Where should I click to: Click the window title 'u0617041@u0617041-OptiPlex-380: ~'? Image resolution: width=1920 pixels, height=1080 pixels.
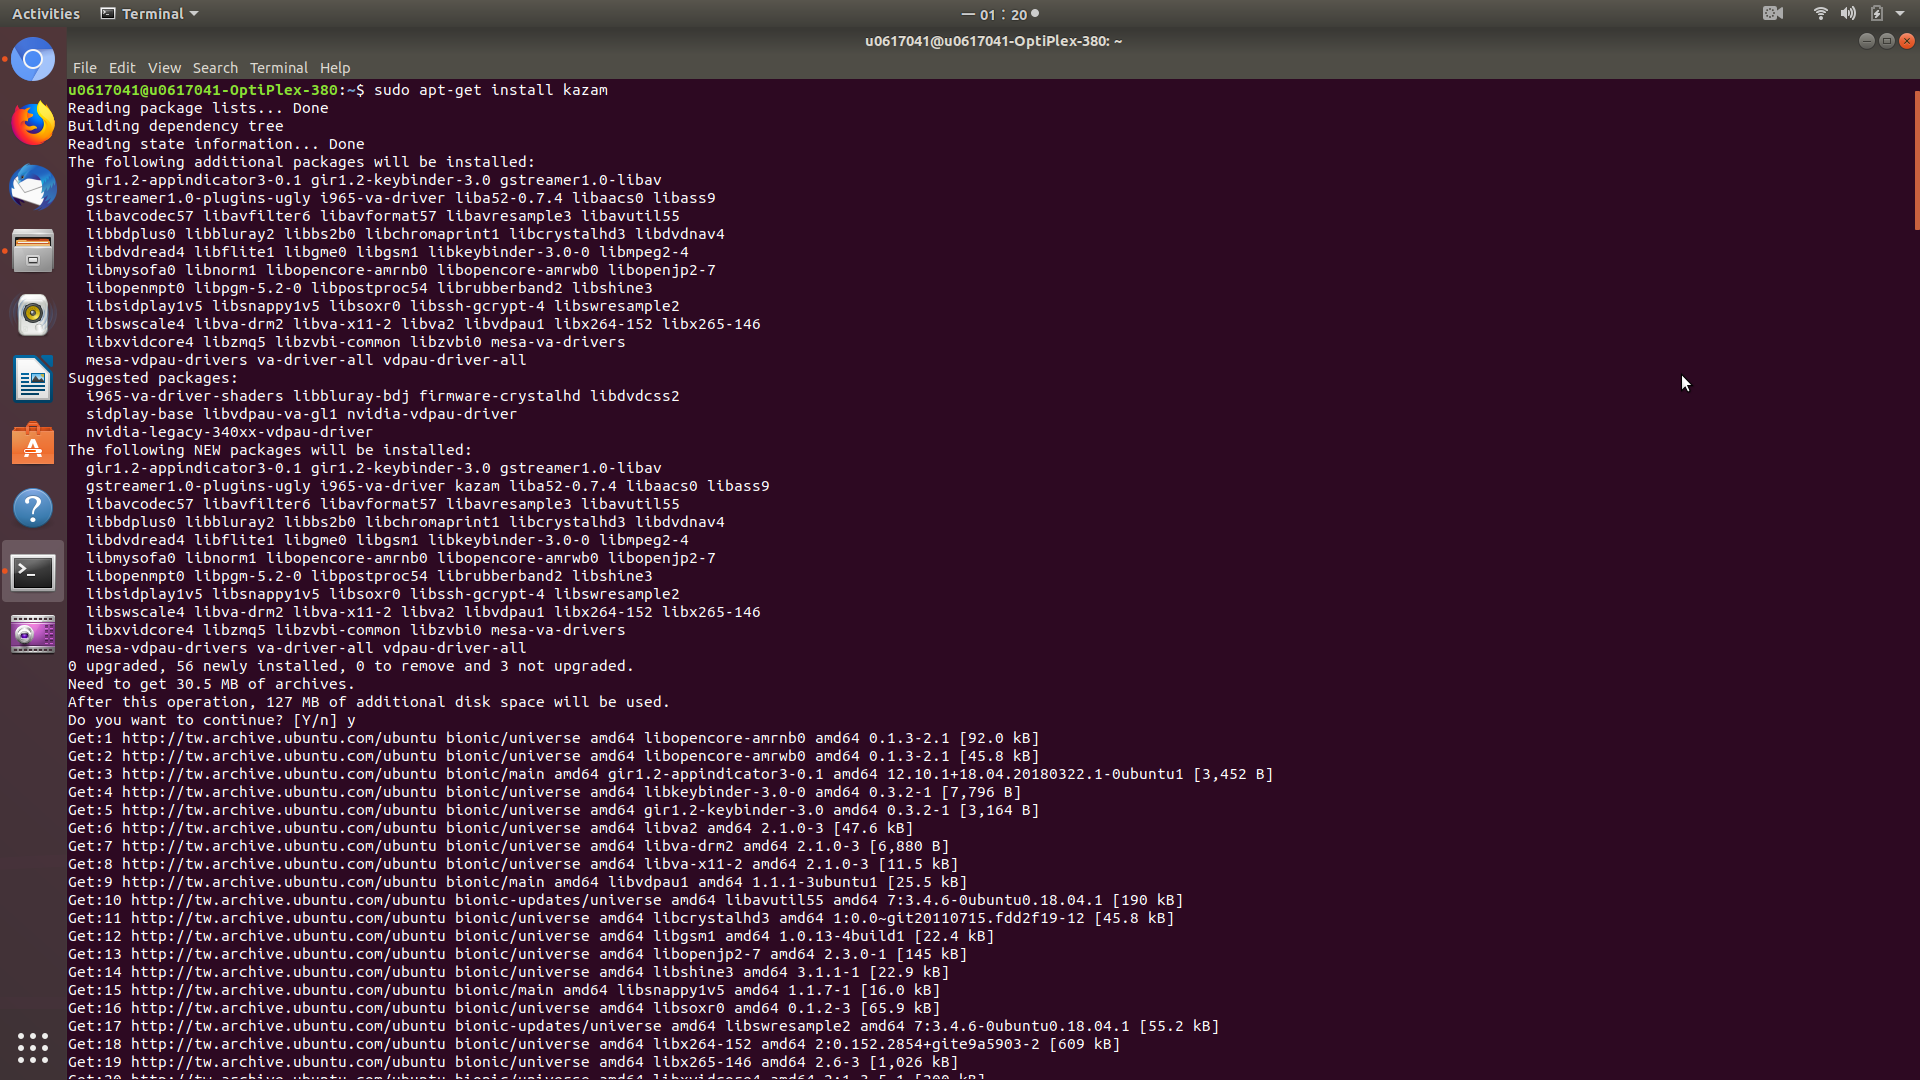[x=993, y=41]
